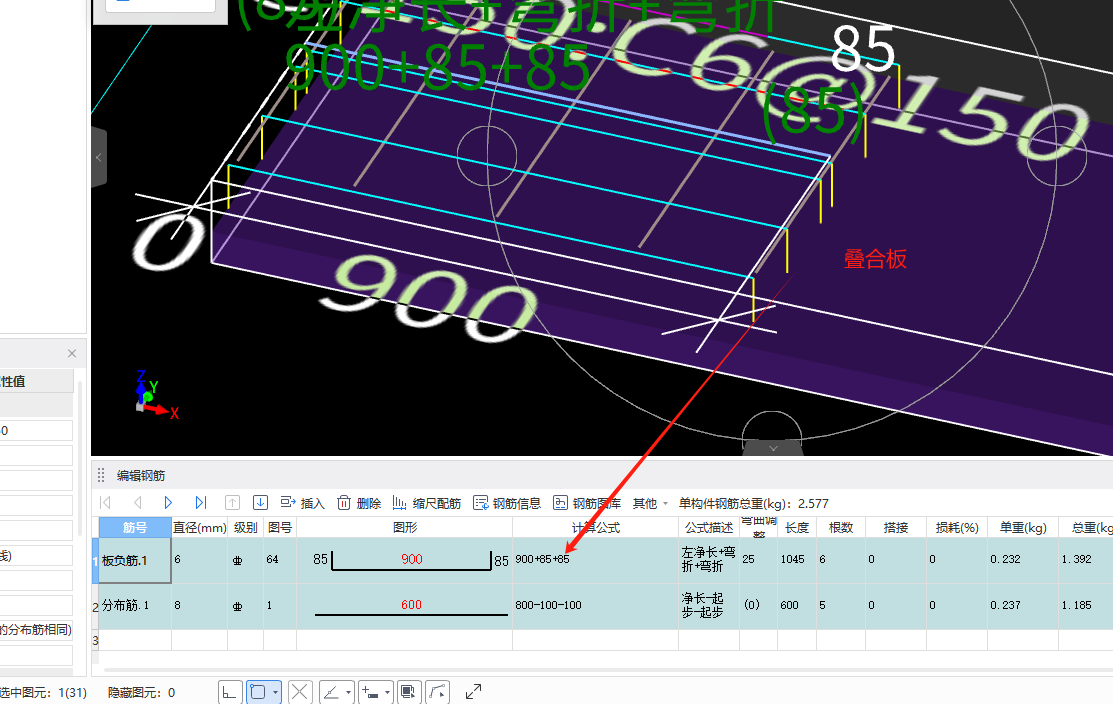
Task: Select the angle snap tool
Action: click(x=331, y=692)
